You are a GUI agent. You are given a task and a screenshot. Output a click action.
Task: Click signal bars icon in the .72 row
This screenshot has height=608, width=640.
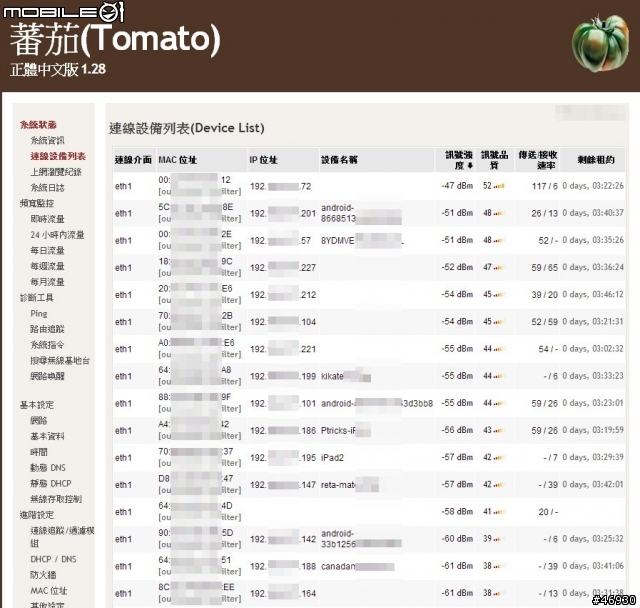[x=499, y=186]
